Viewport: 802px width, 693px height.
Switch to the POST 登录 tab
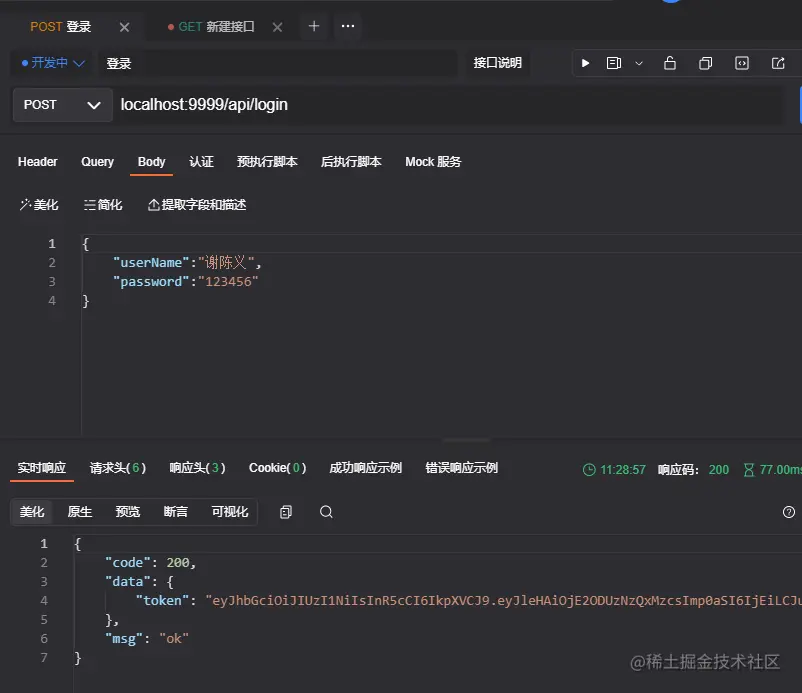point(61,27)
